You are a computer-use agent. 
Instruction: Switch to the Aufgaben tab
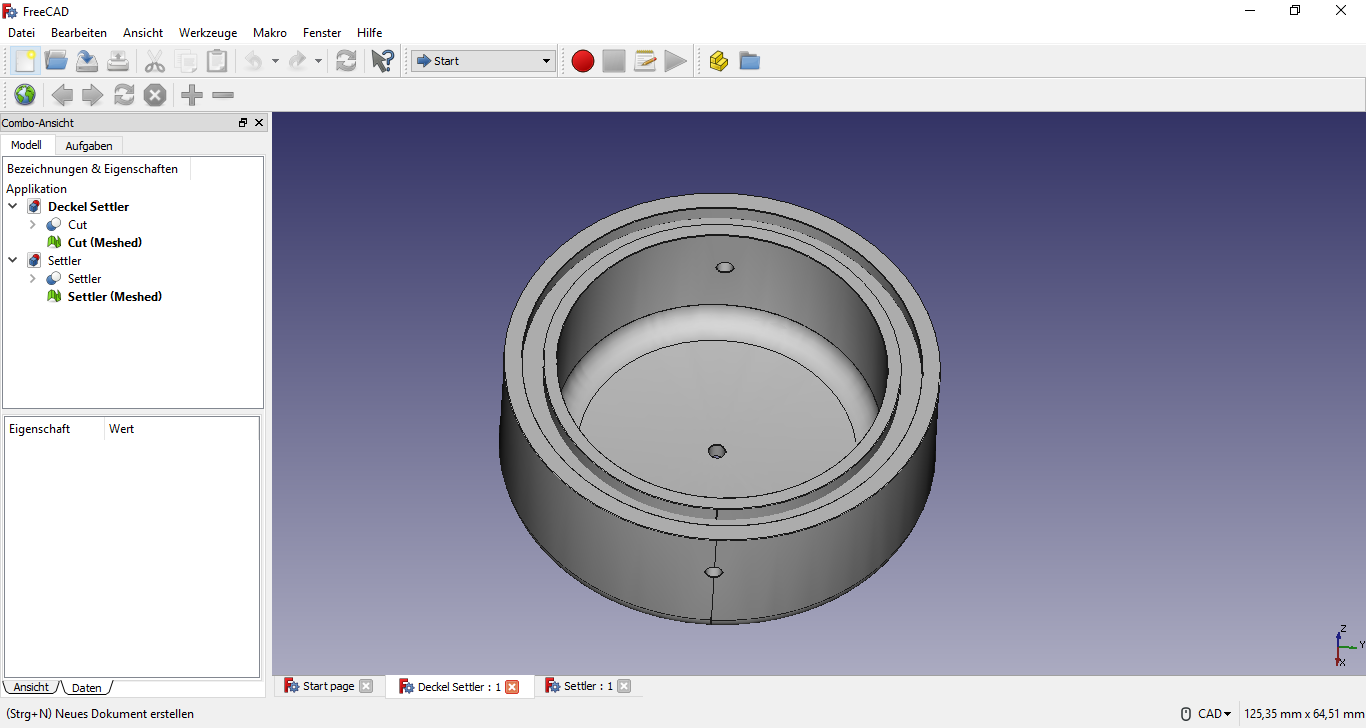point(89,146)
